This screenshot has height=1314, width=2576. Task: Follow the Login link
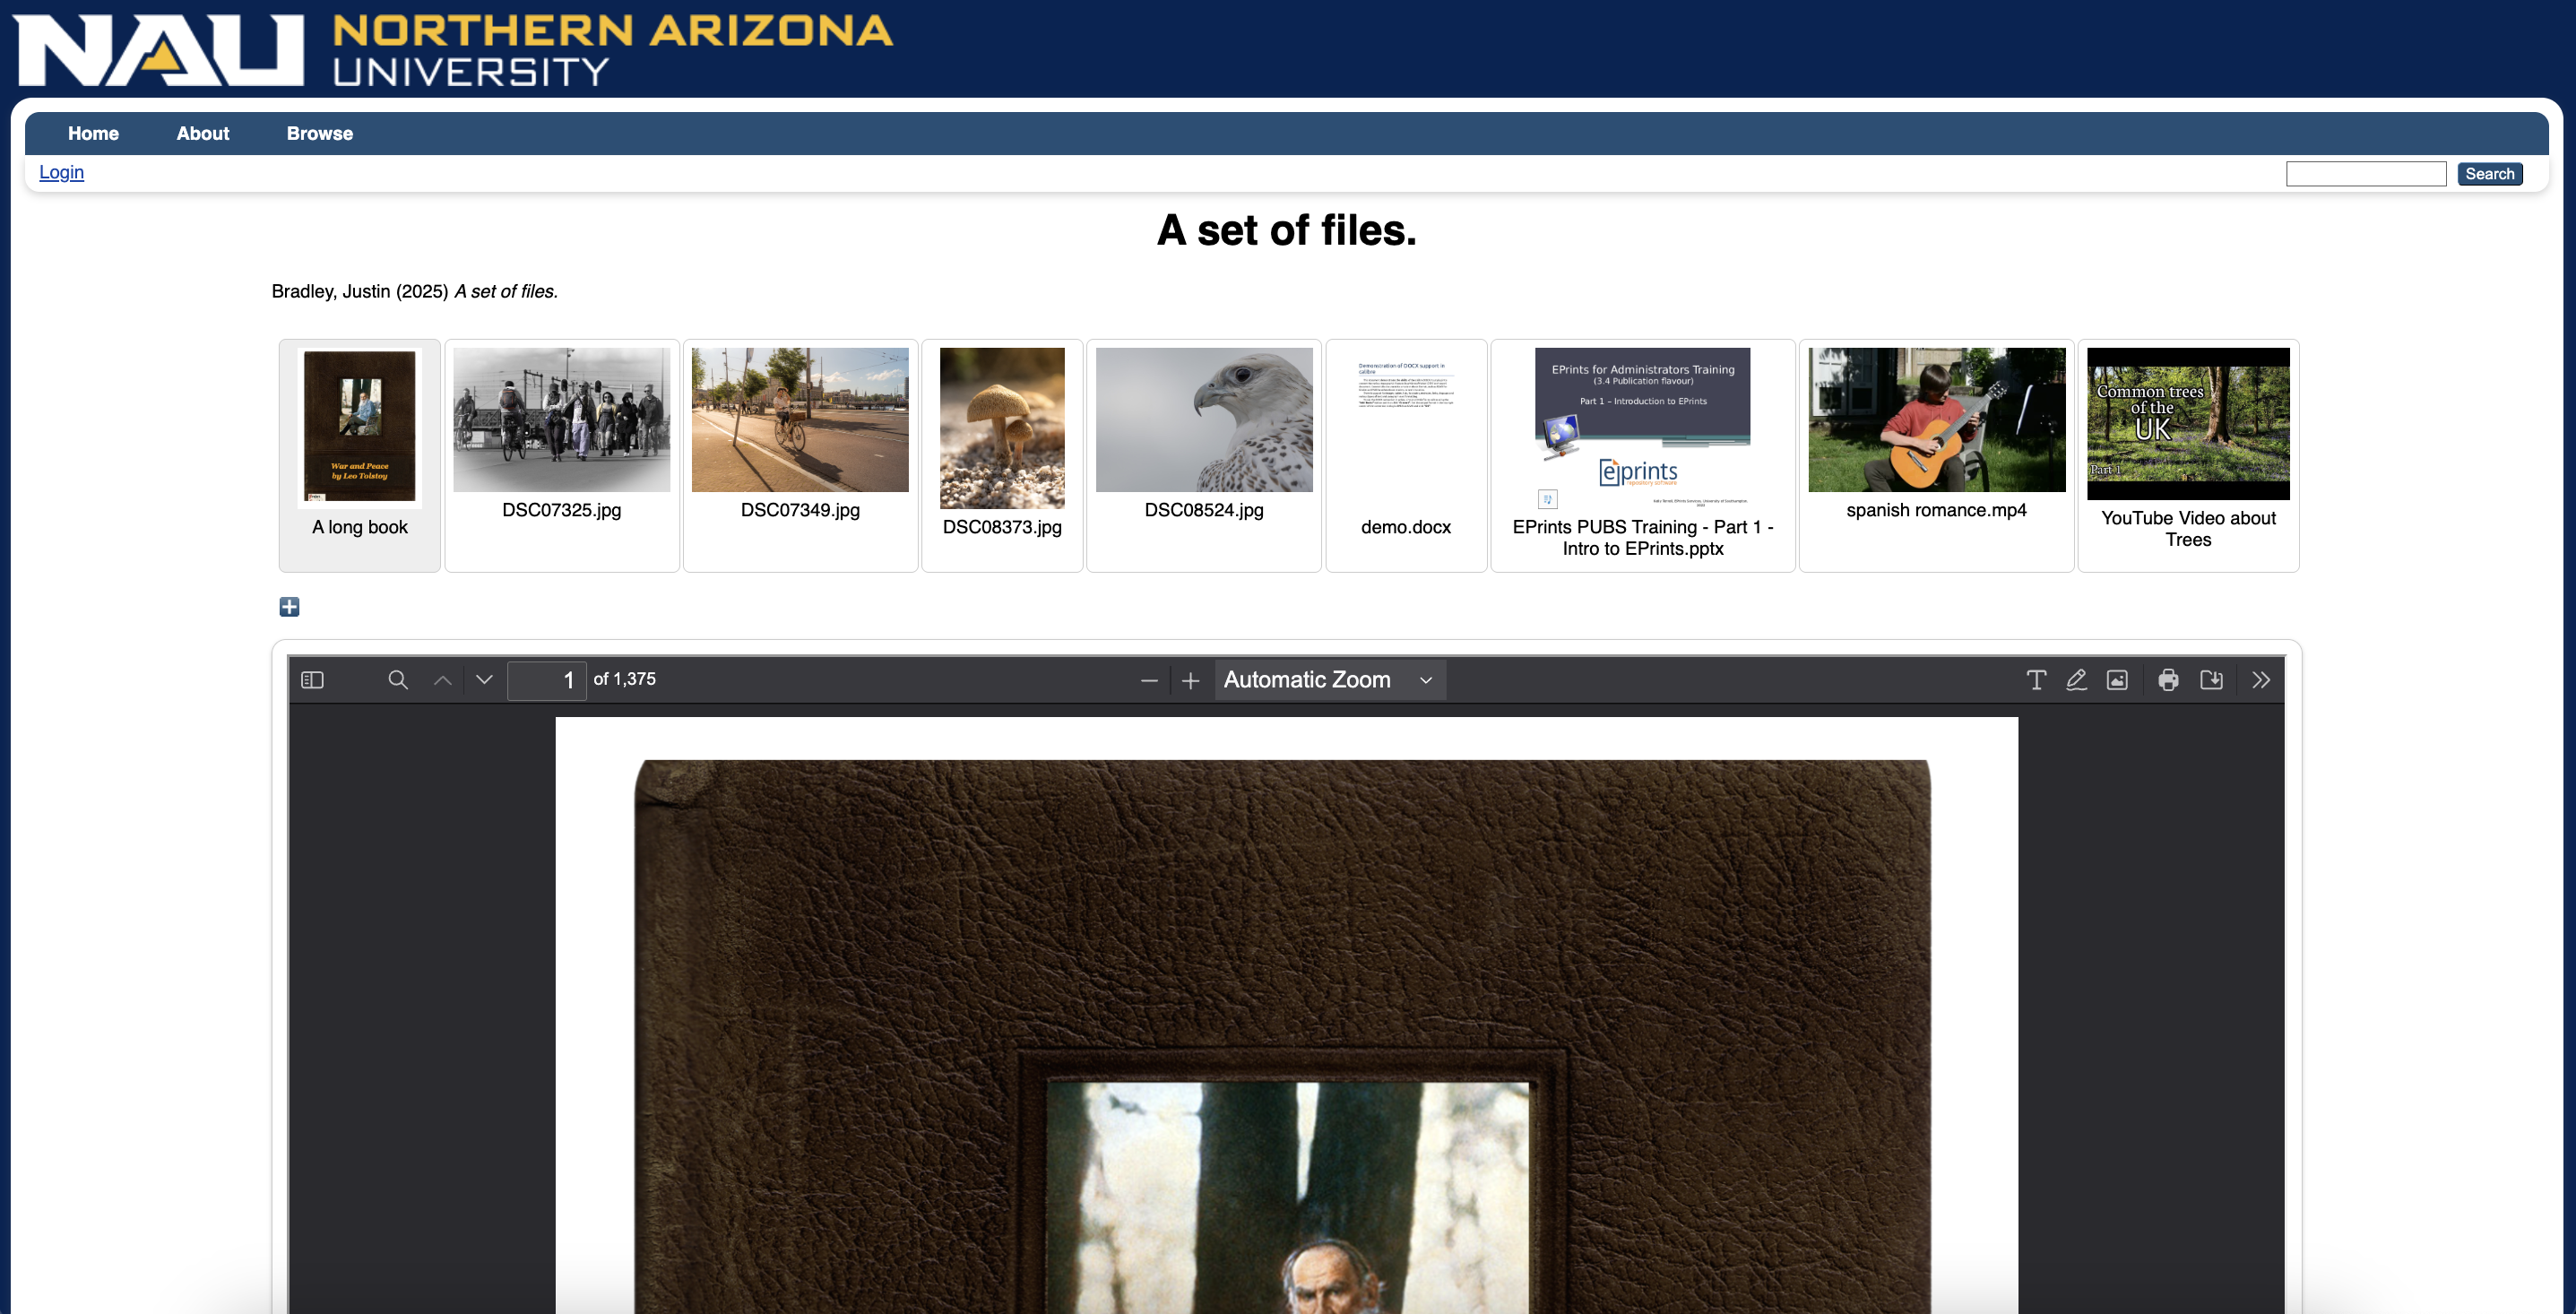coord(61,172)
